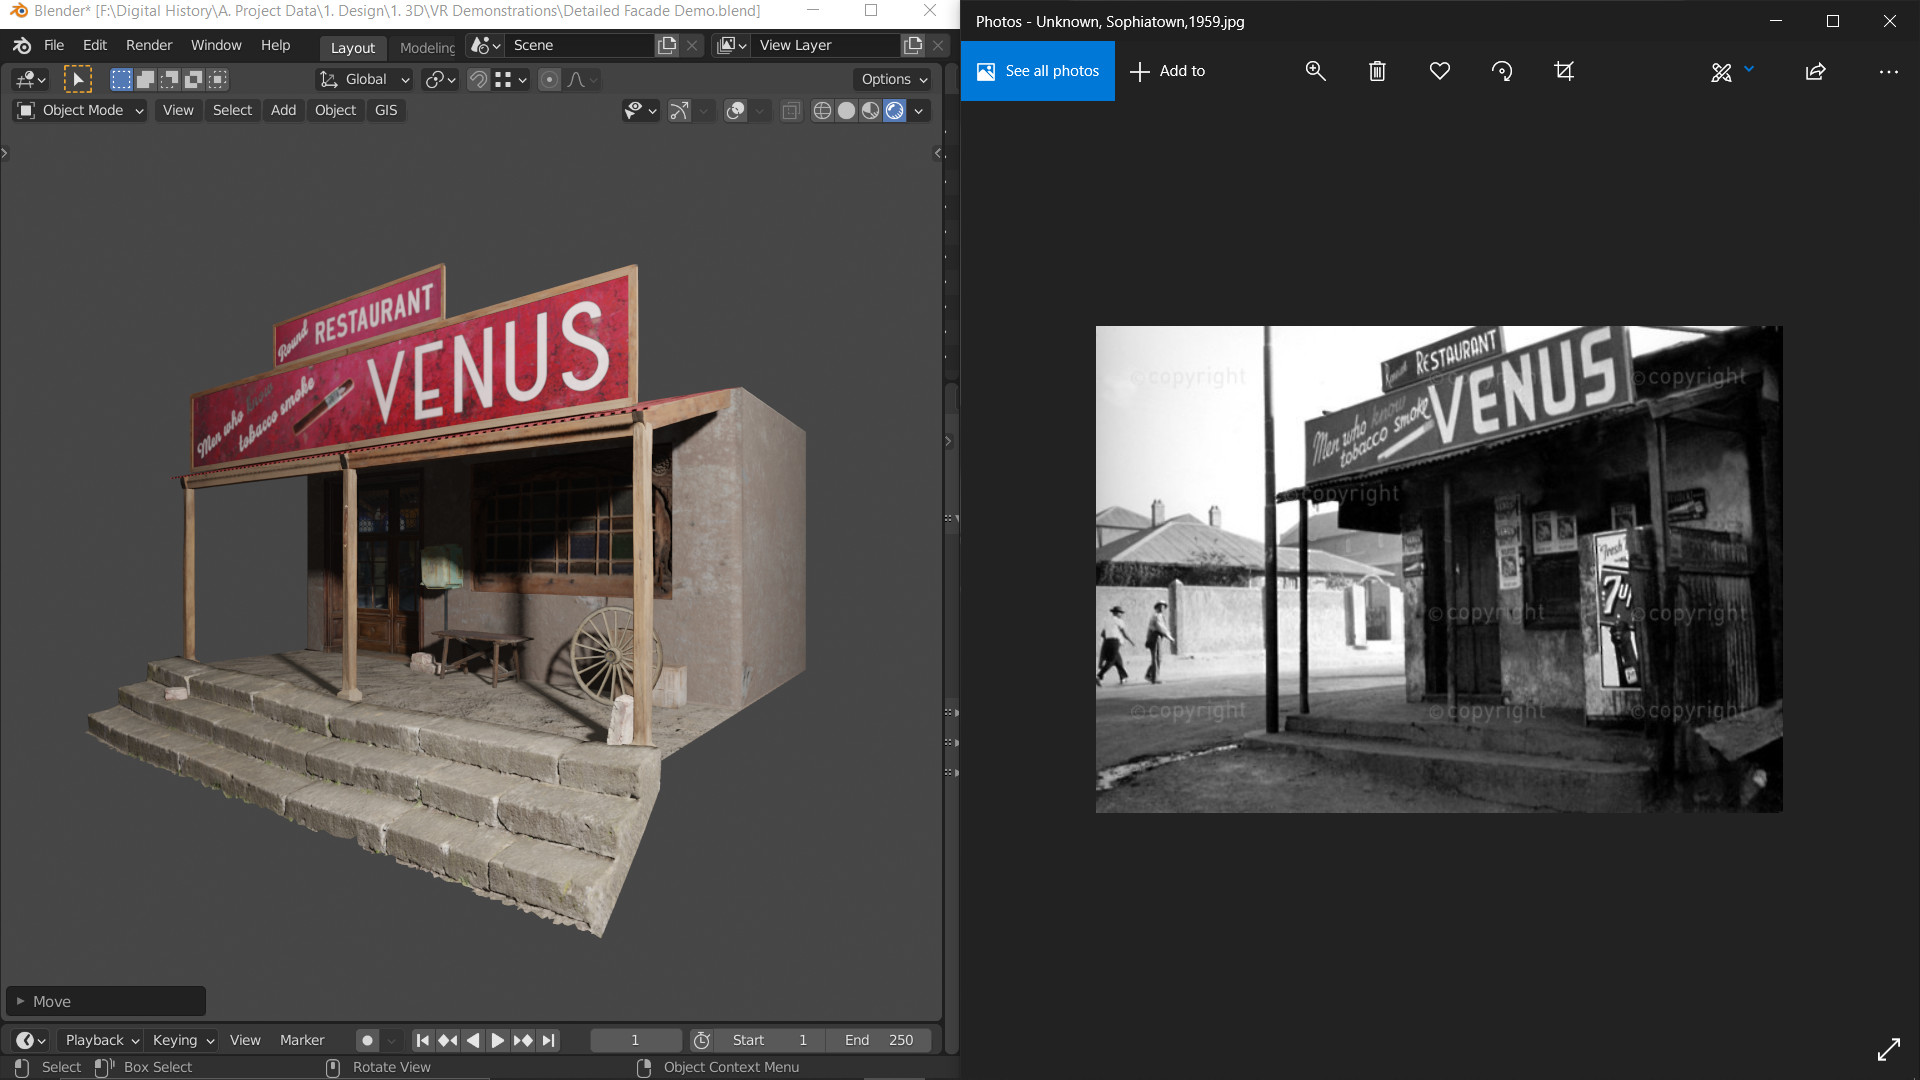Click See all photos button

1037,71
